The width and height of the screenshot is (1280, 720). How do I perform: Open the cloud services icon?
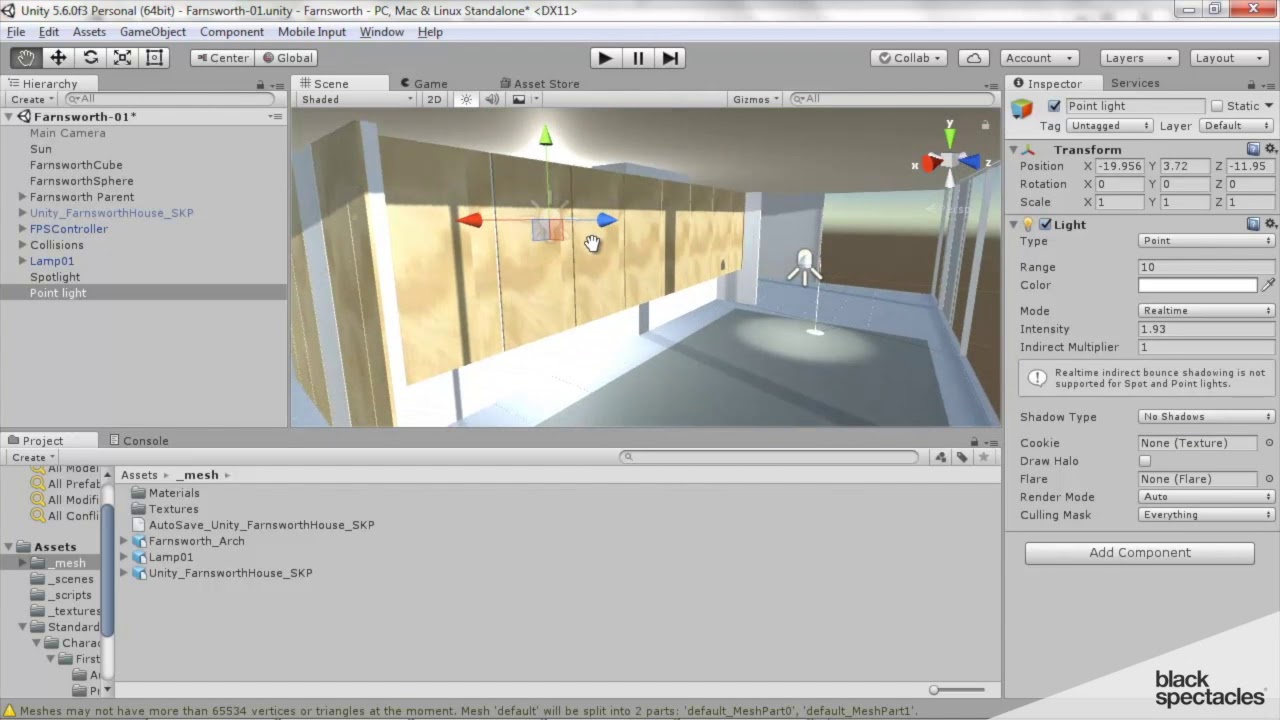[x=973, y=58]
